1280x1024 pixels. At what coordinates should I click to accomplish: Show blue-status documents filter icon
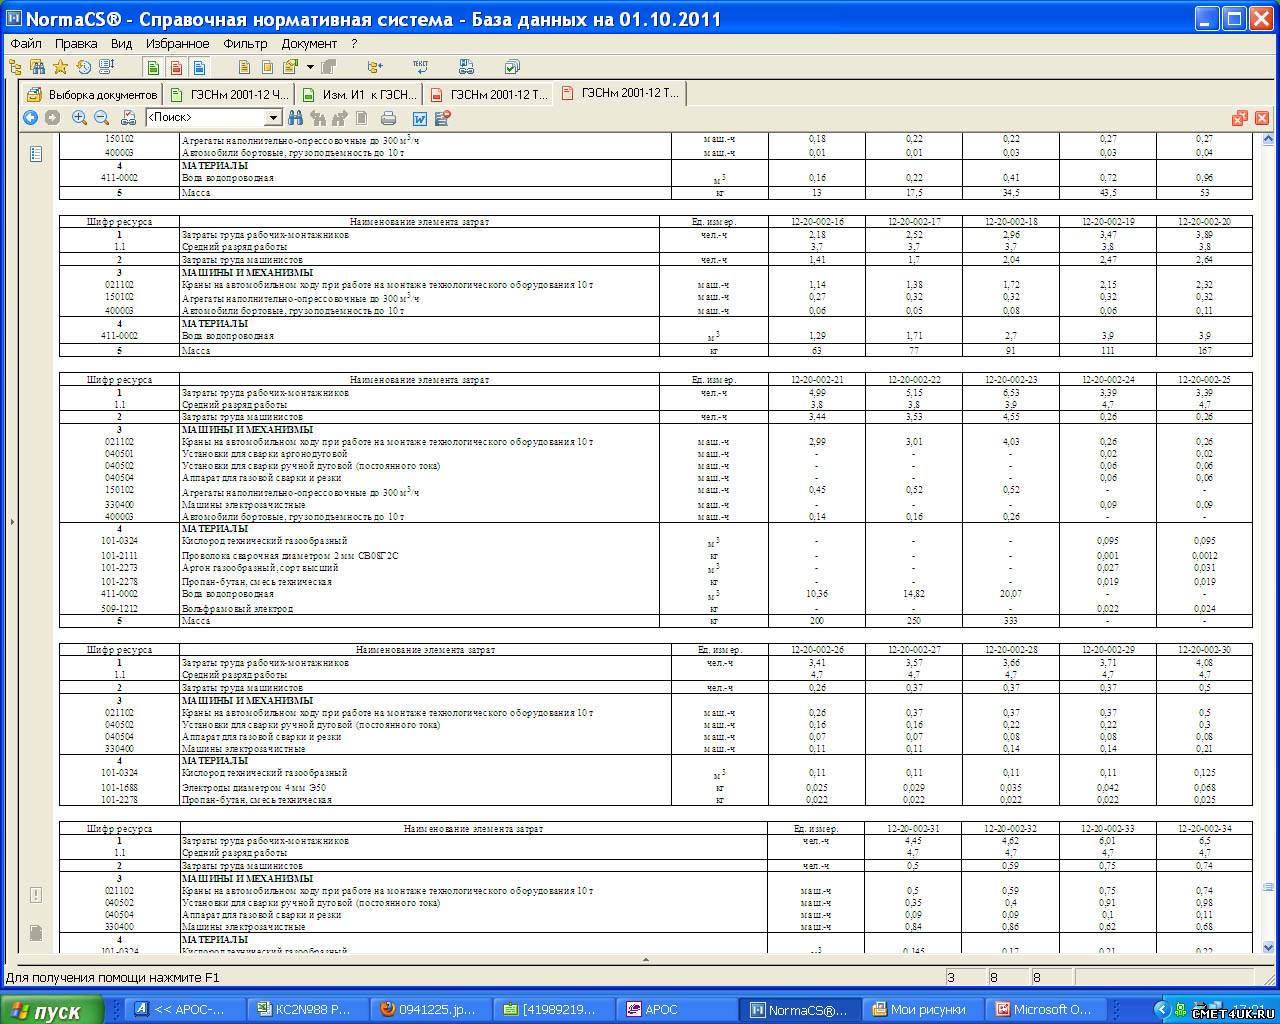point(199,67)
